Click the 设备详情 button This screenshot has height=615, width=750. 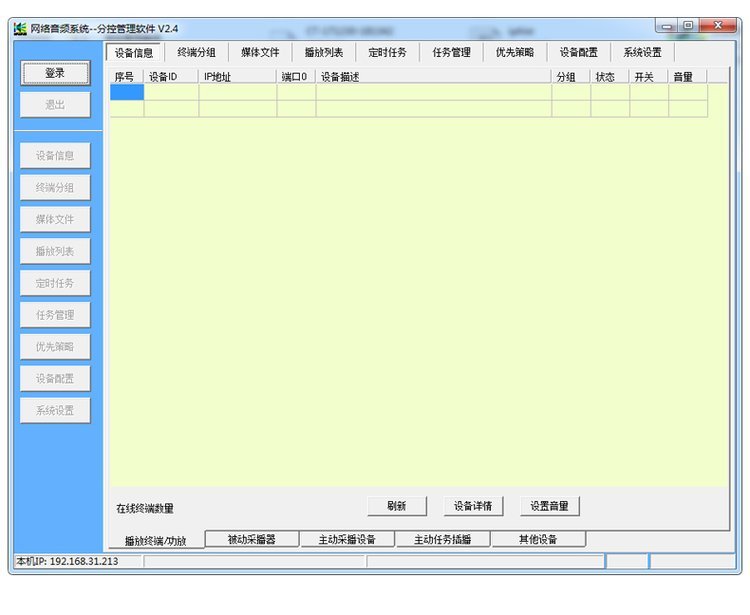click(x=474, y=506)
